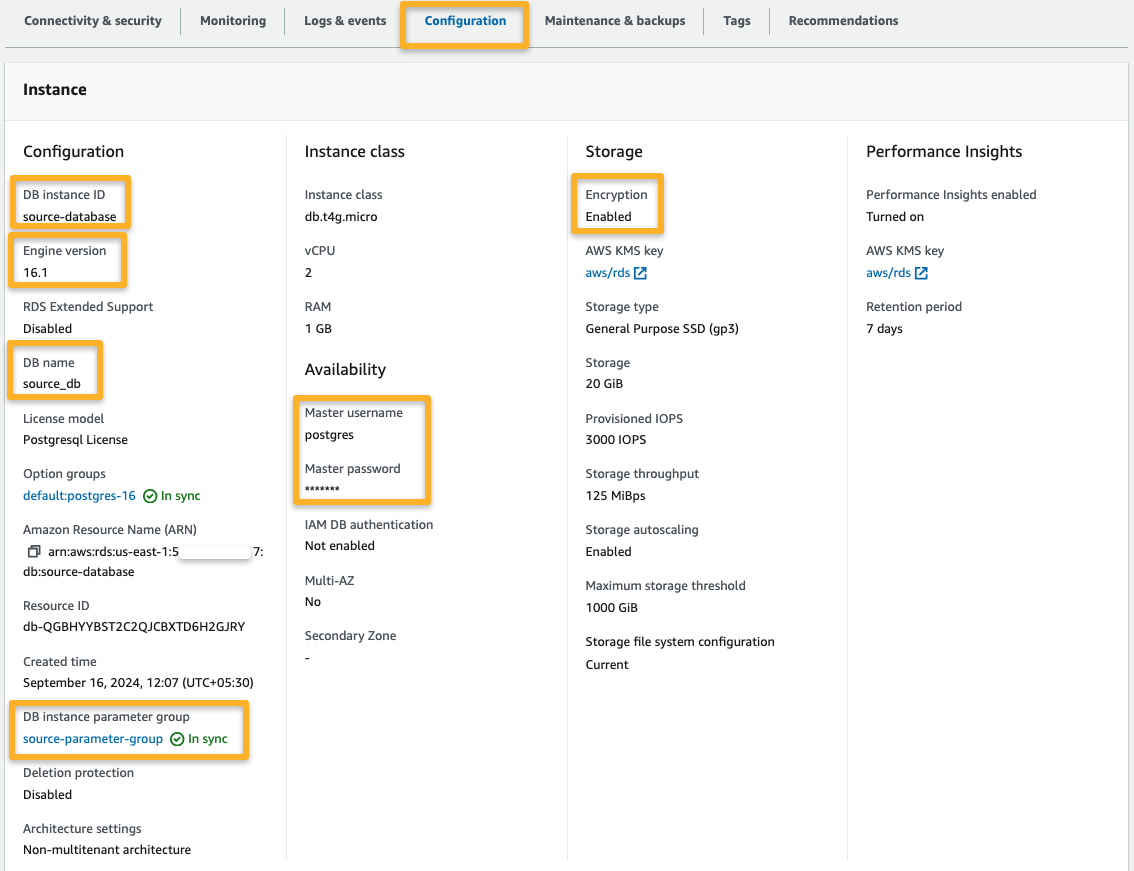Image resolution: width=1134 pixels, height=871 pixels.
Task: Click the redacted account number in the ARN
Action: [x=215, y=550]
